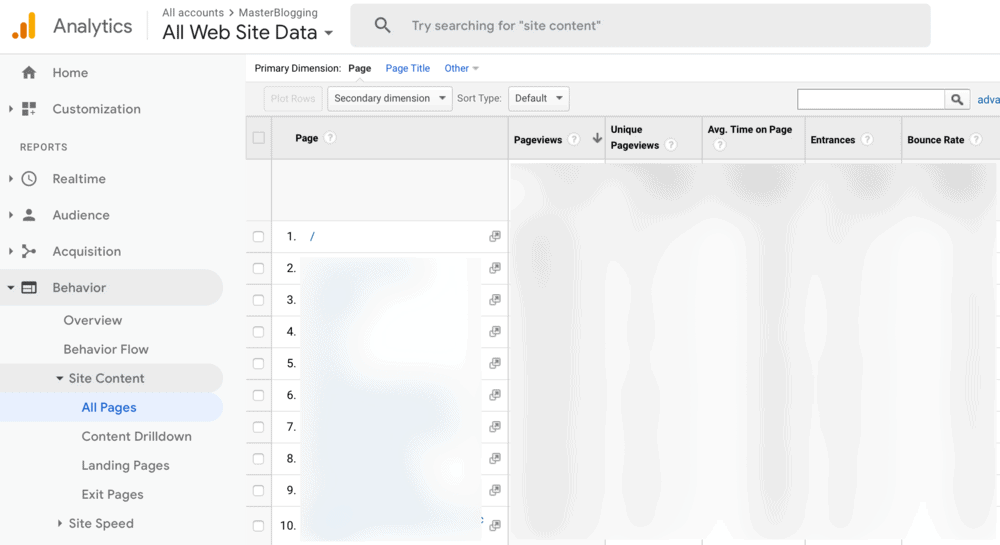Collapse the Site Content submenu

[x=59, y=378]
